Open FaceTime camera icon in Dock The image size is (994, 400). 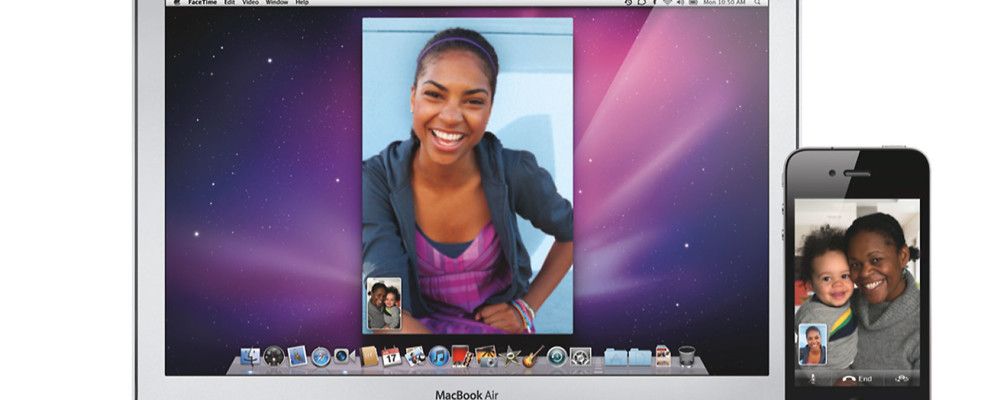click(x=344, y=356)
